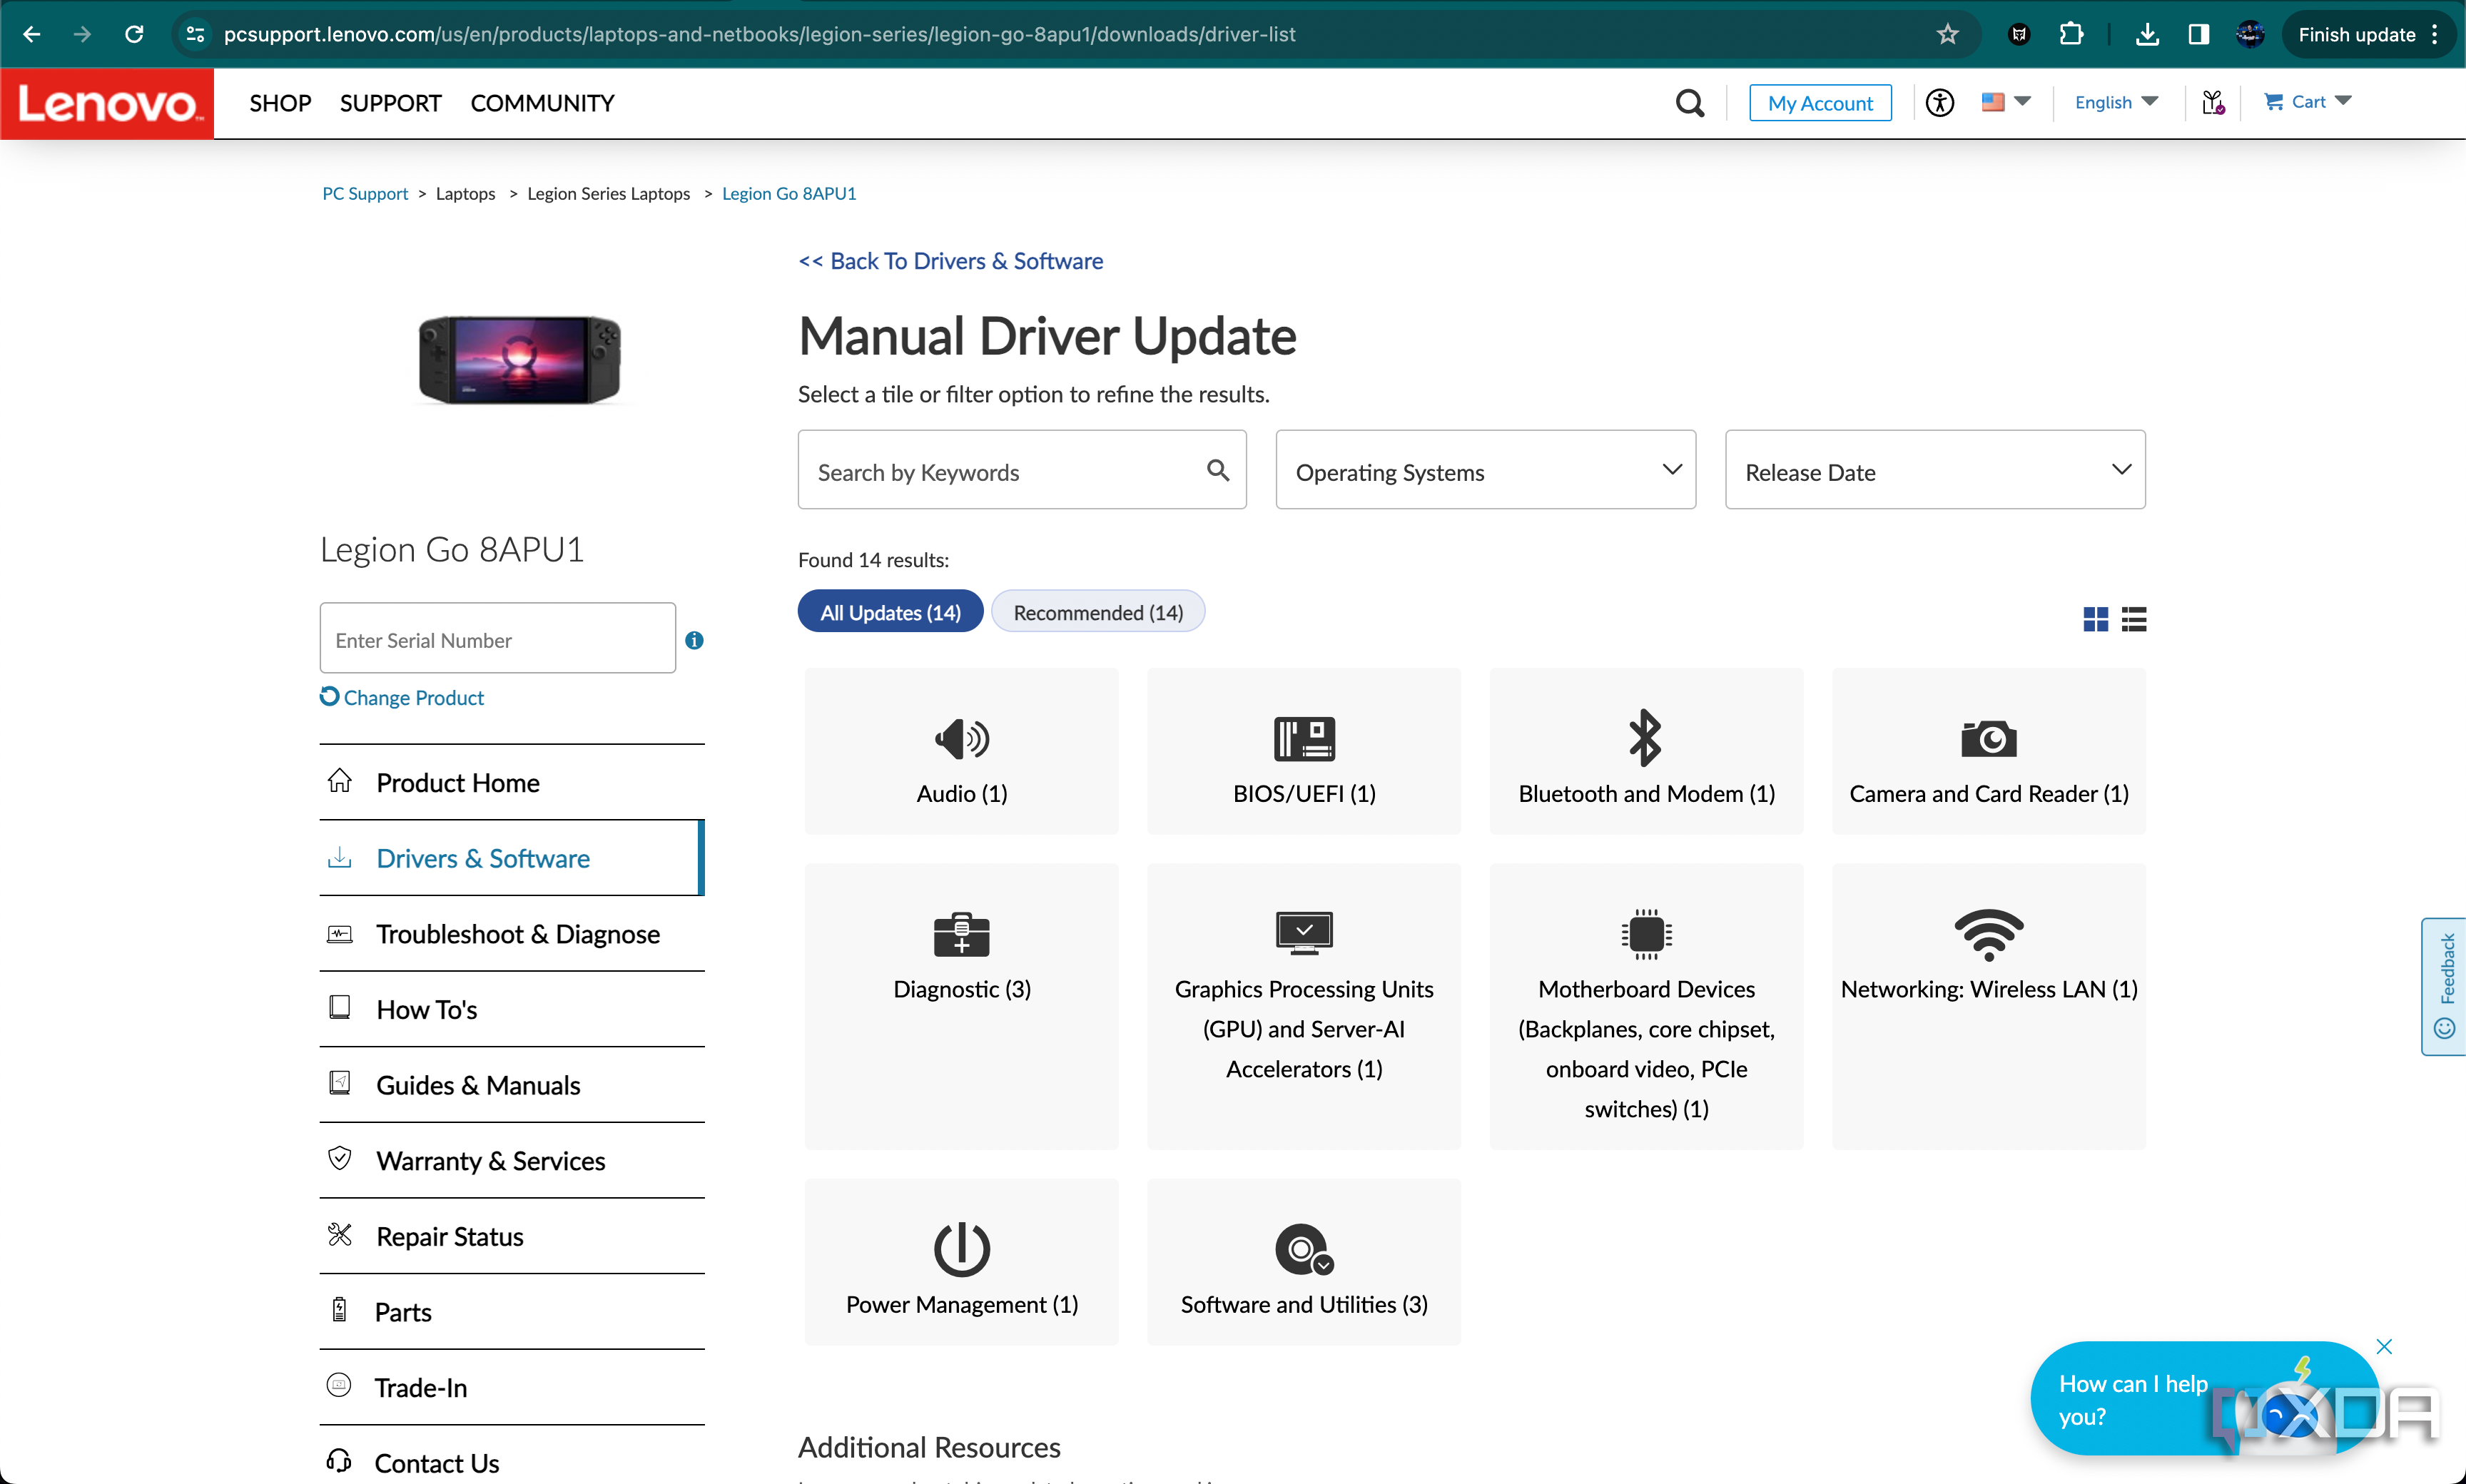Select the Motherboard Devices tile
2466x1484 pixels.
(x=1646, y=1006)
